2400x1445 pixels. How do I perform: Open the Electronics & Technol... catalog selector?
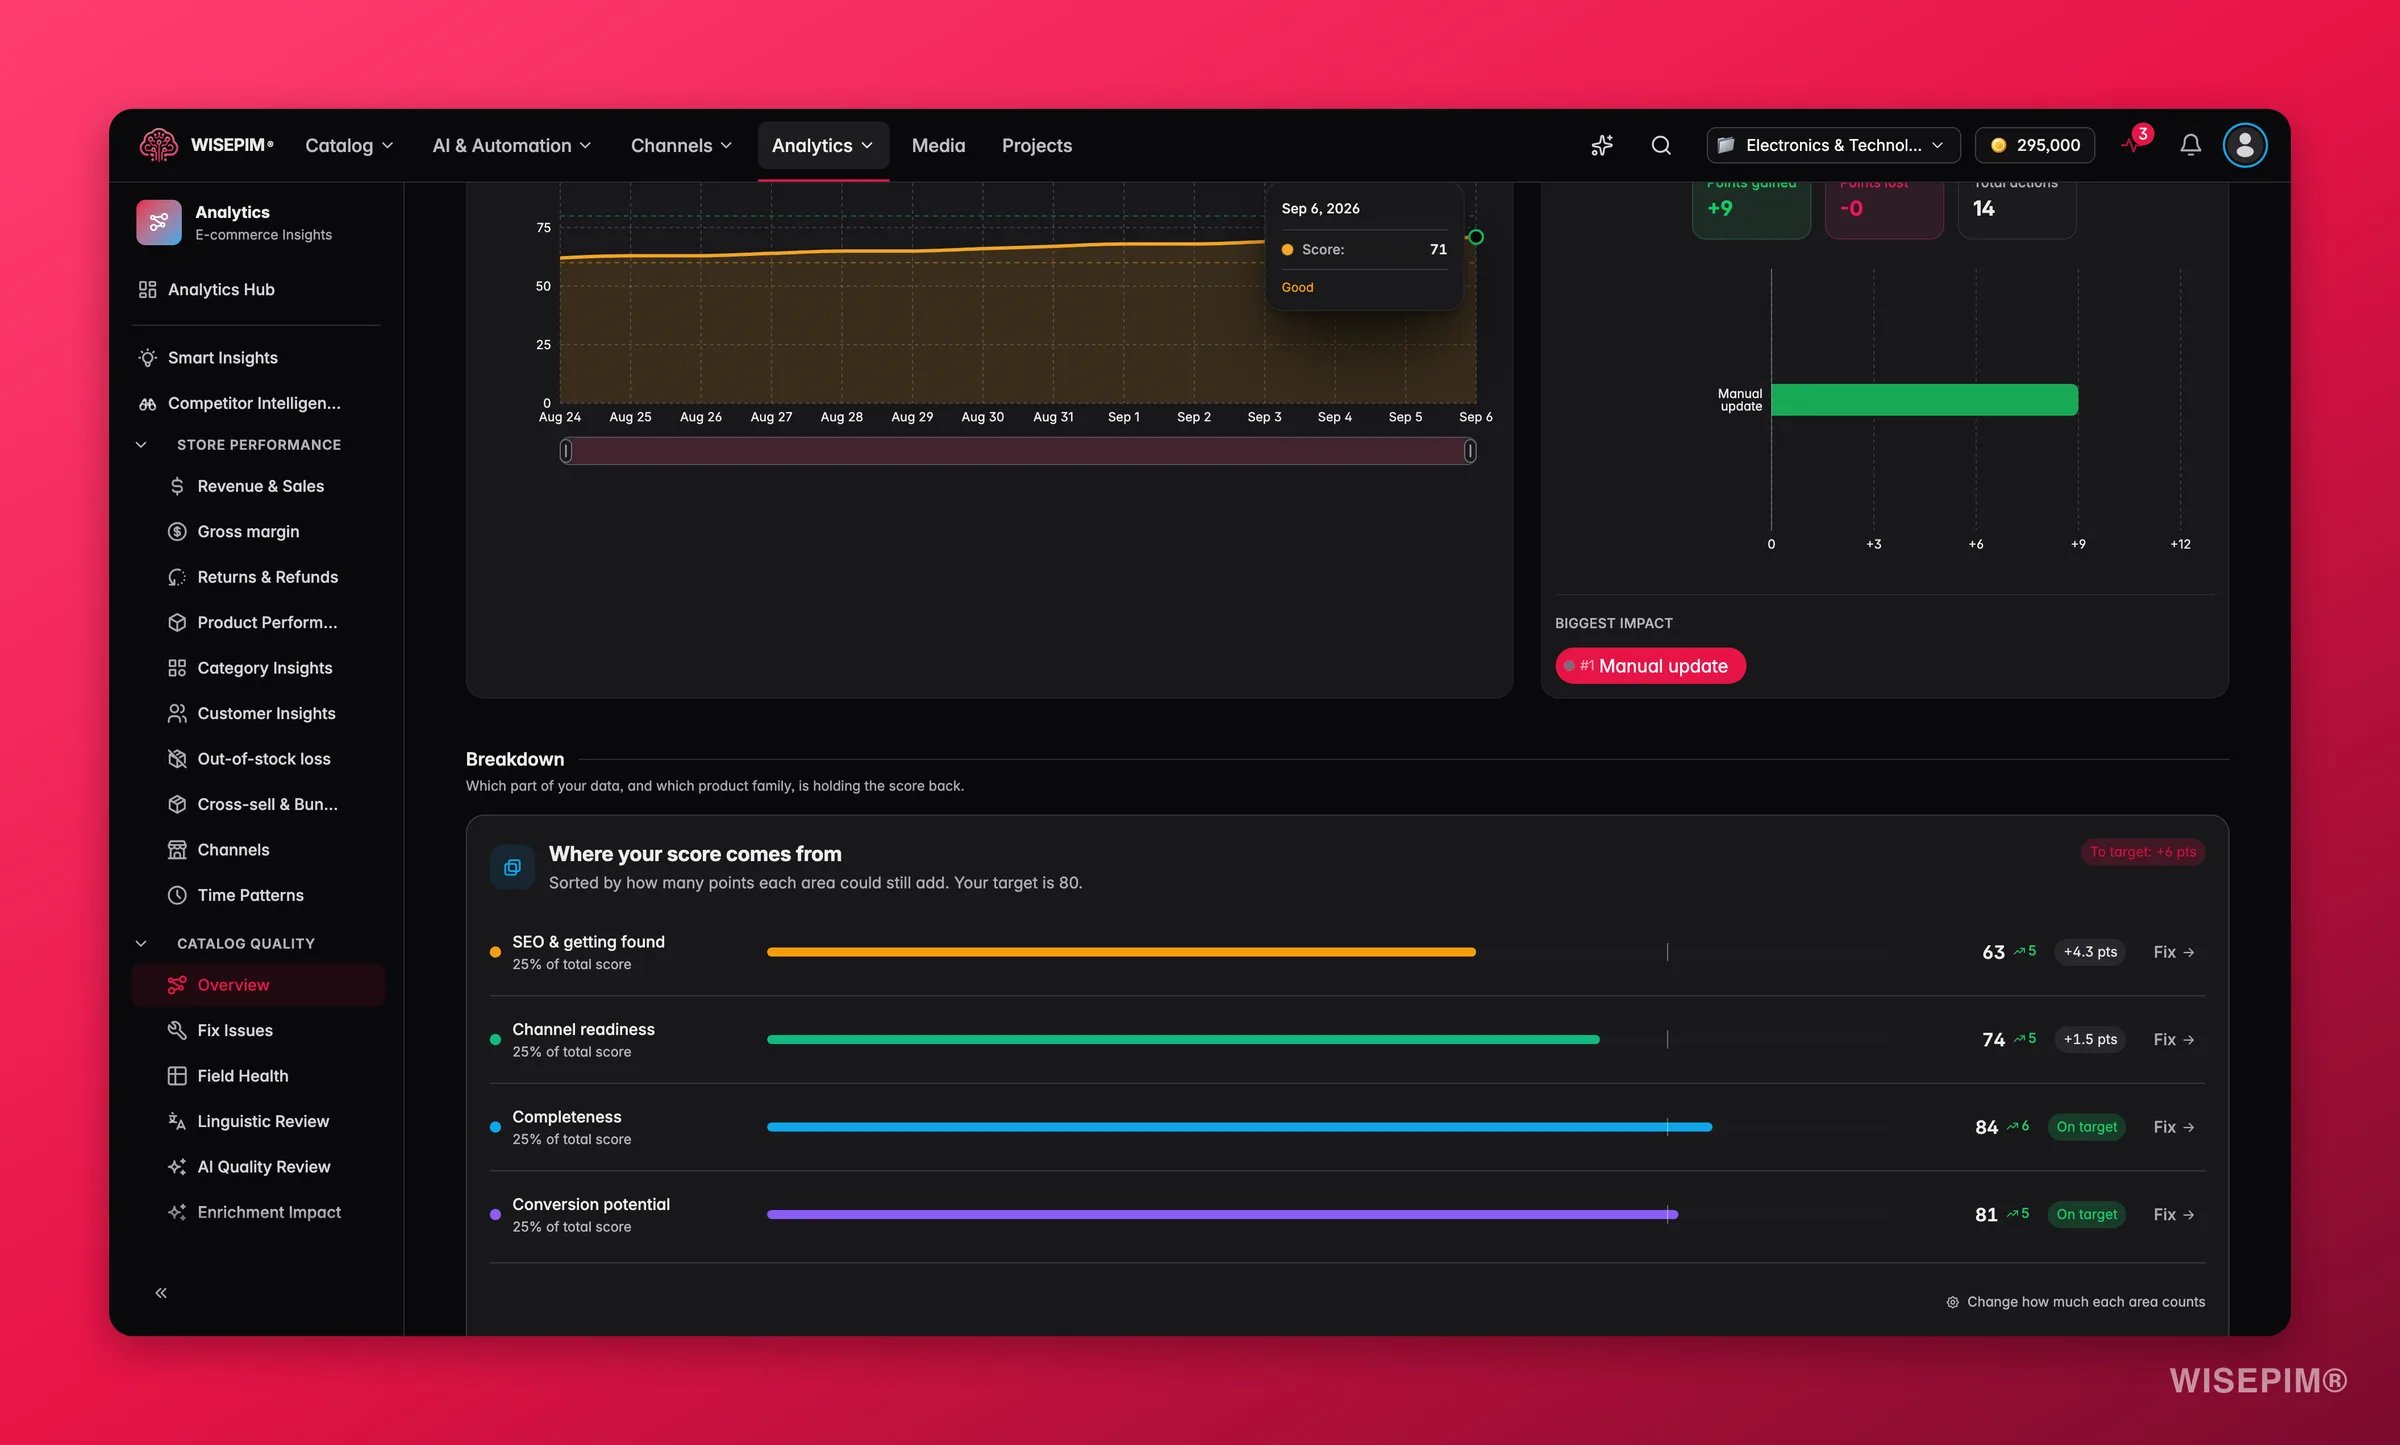pos(1833,145)
